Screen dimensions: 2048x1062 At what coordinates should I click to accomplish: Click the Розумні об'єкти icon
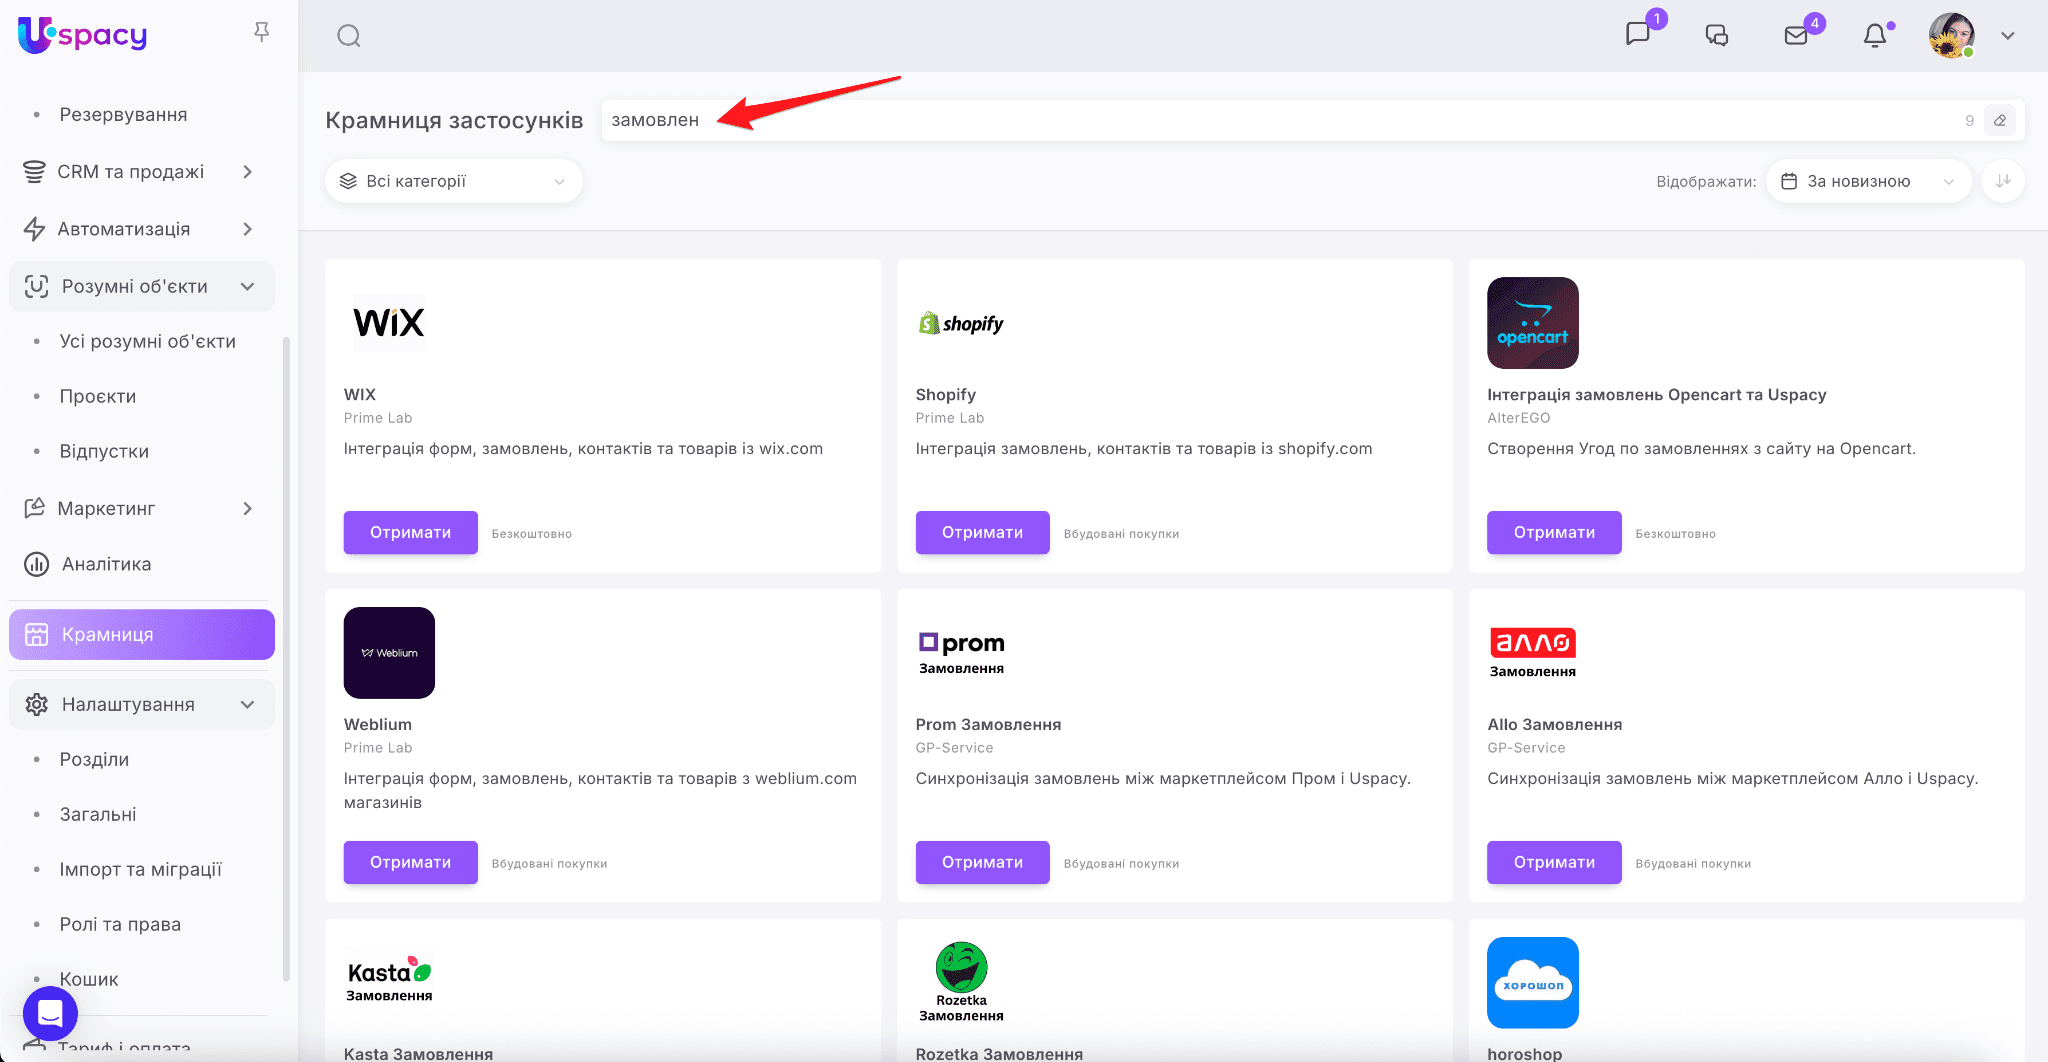(37, 287)
